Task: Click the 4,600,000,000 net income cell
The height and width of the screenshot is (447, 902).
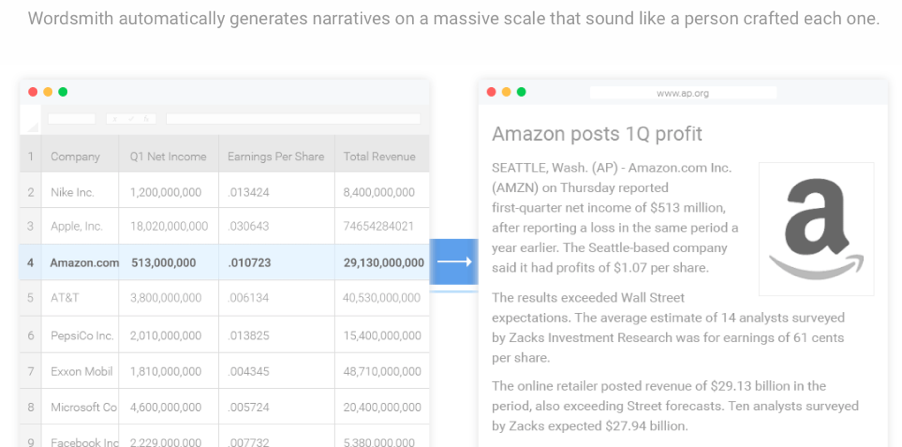Action: coord(169,407)
